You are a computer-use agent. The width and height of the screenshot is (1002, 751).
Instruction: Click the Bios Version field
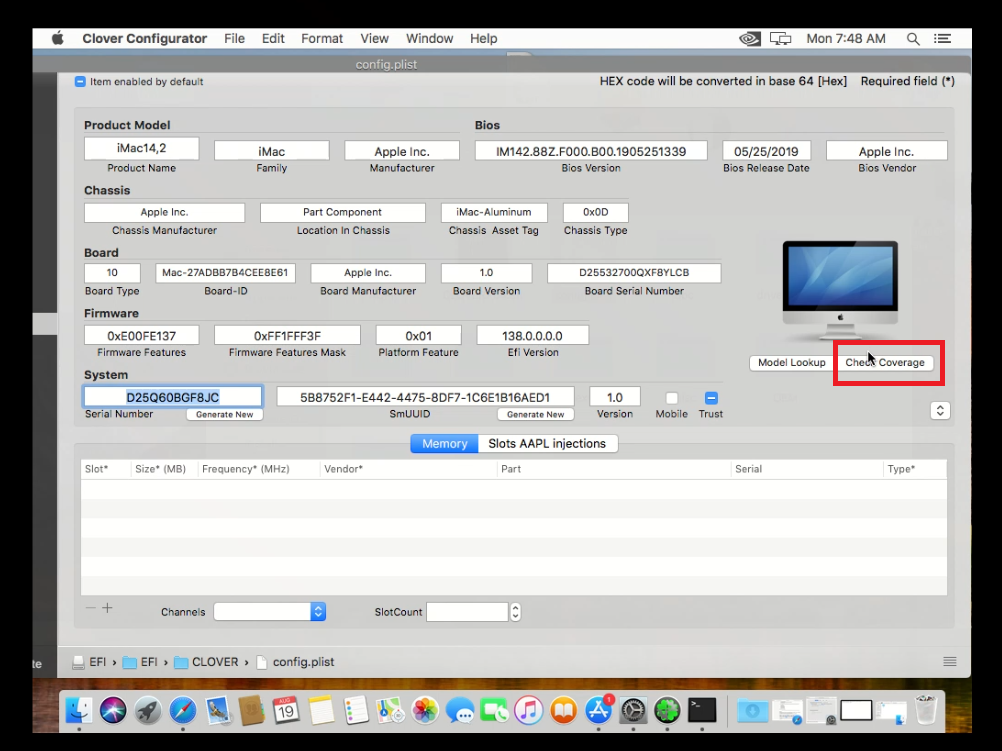click(x=590, y=151)
